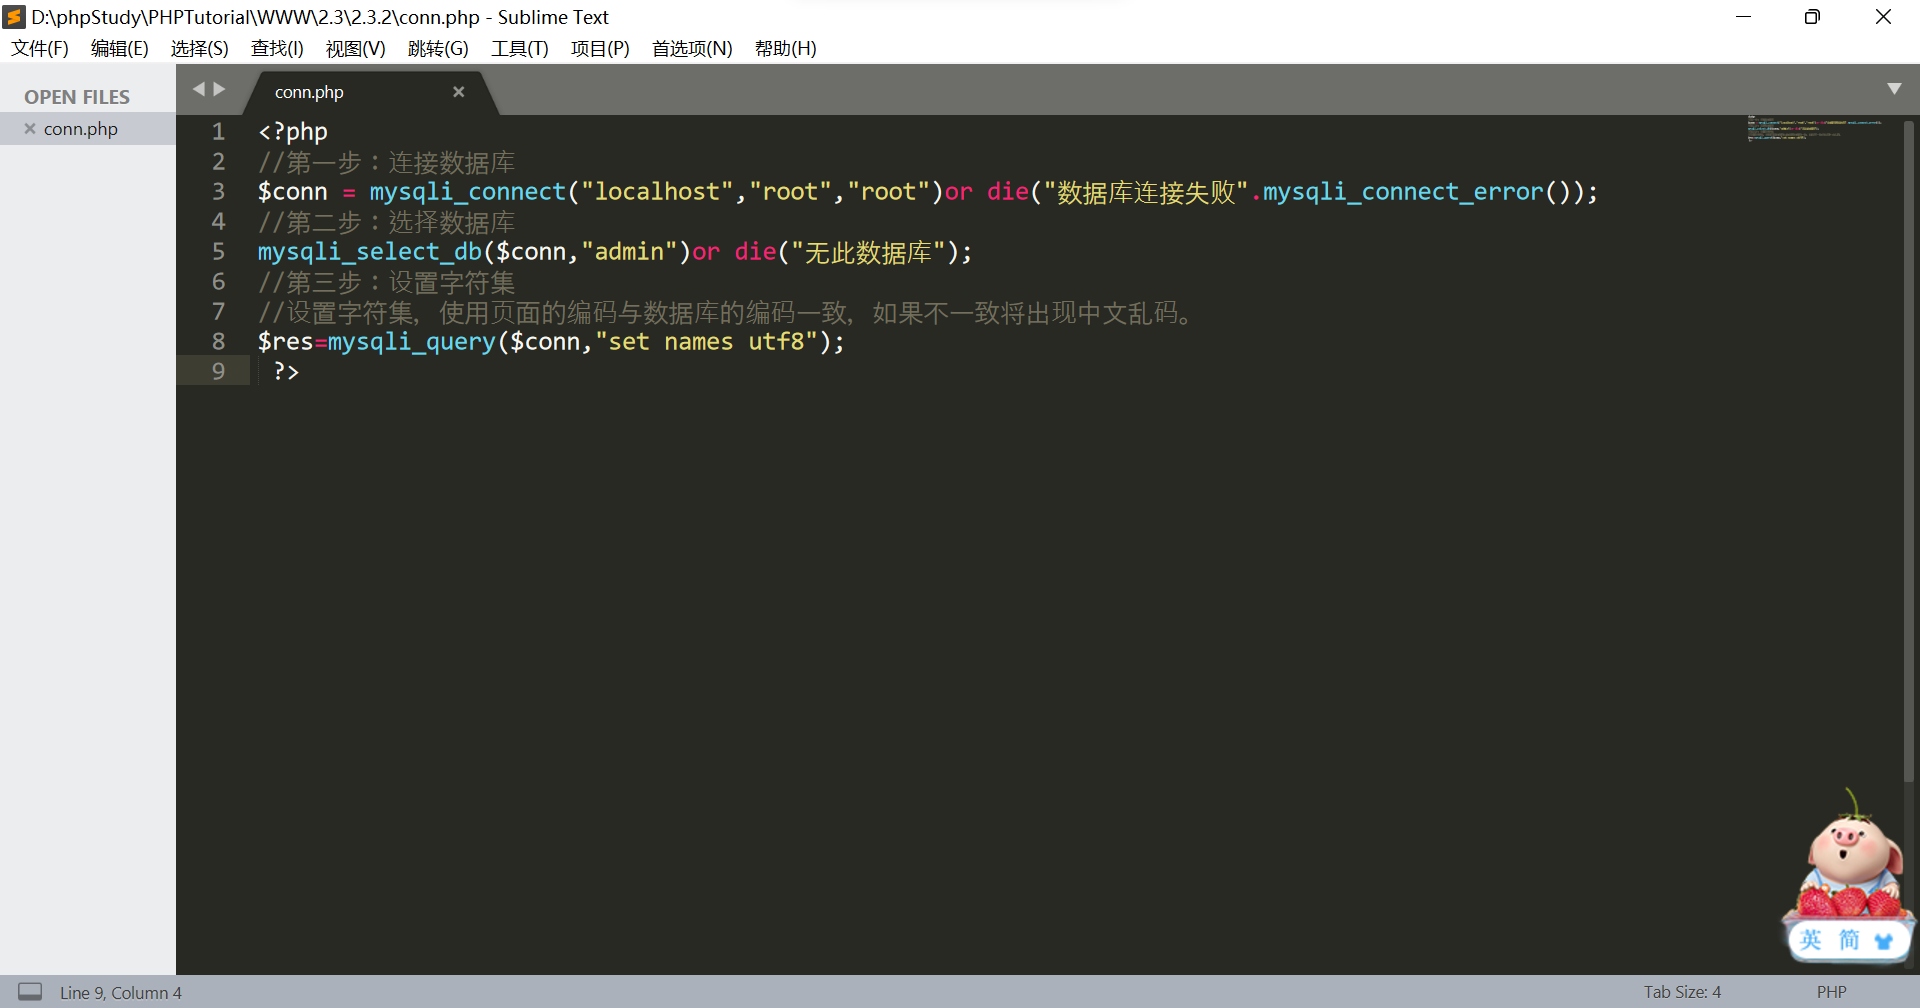Open the tab list dropdown arrow
Screen dimensions: 1920x1008
(1894, 89)
